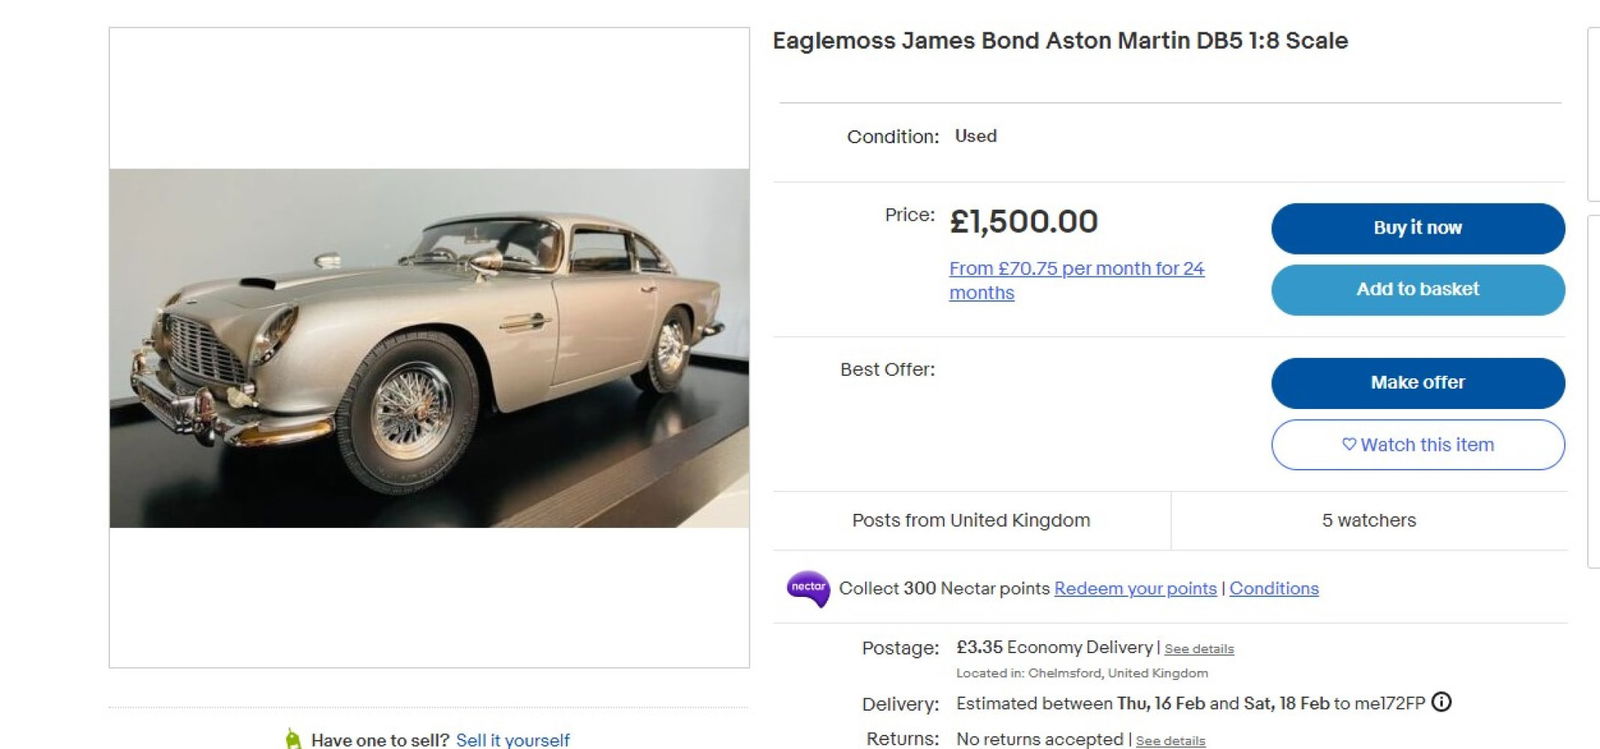See details for Economy Delivery postage
Viewport: 1600px width, 749px height.
(x=1199, y=648)
